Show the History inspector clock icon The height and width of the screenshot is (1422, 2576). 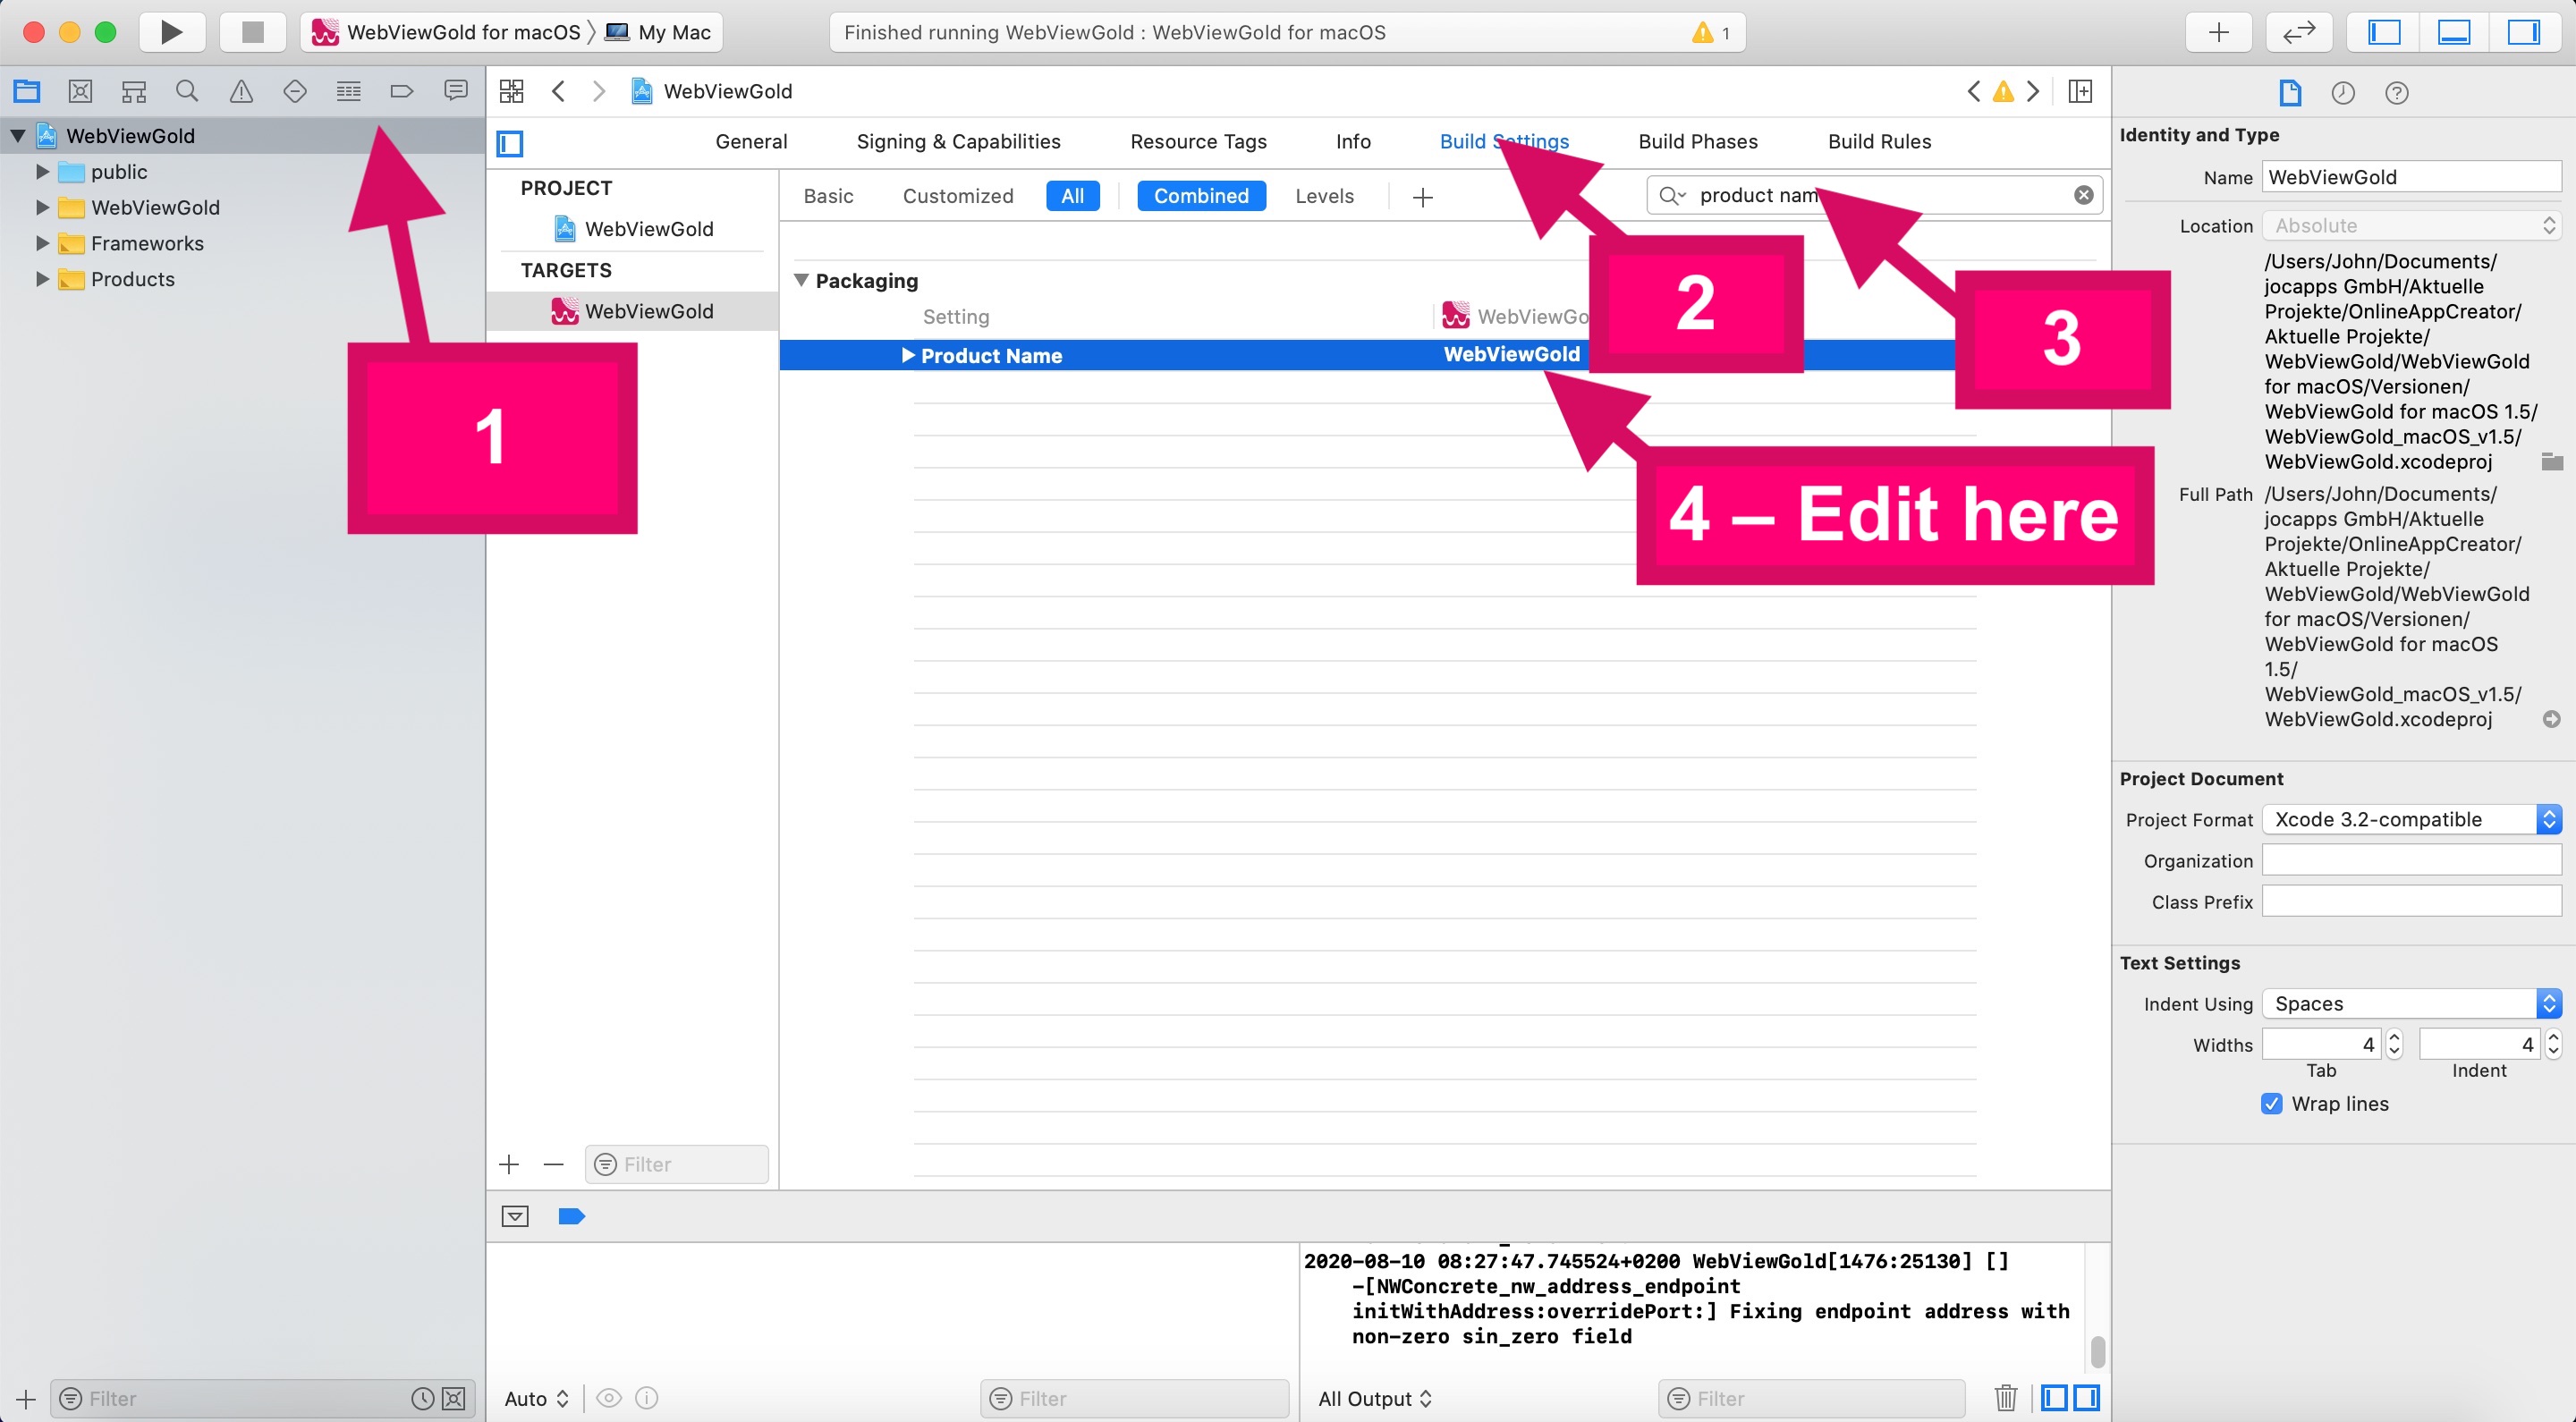pyautogui.click(x=2343, y=93)
